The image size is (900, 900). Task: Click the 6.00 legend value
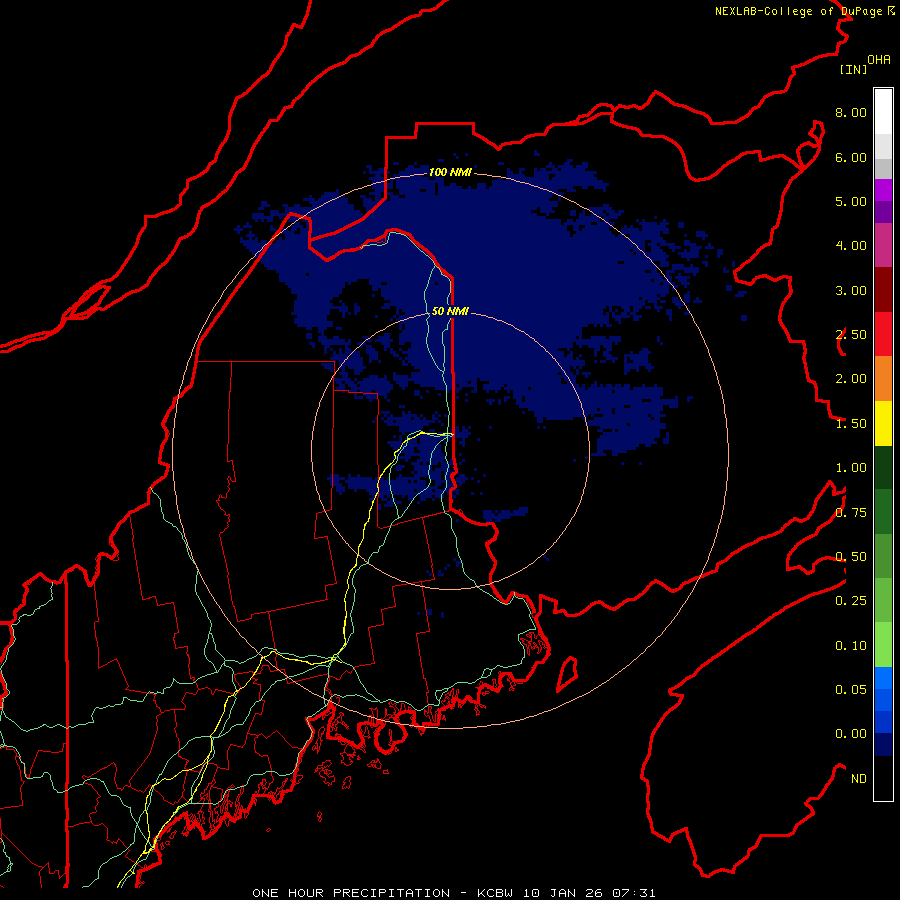coord(851,157)
